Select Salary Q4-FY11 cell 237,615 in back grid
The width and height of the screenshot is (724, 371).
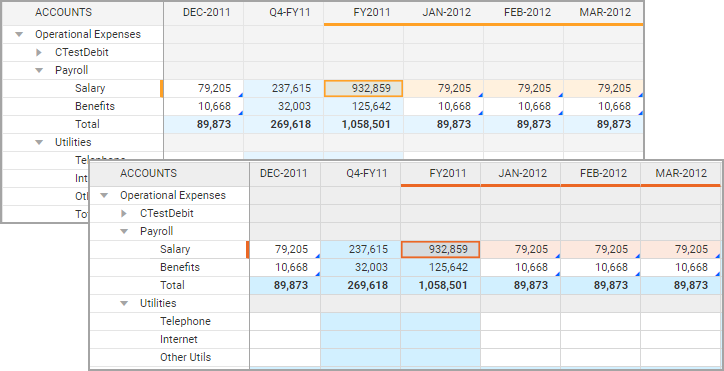pyautogui.click(x=284, y=88)
